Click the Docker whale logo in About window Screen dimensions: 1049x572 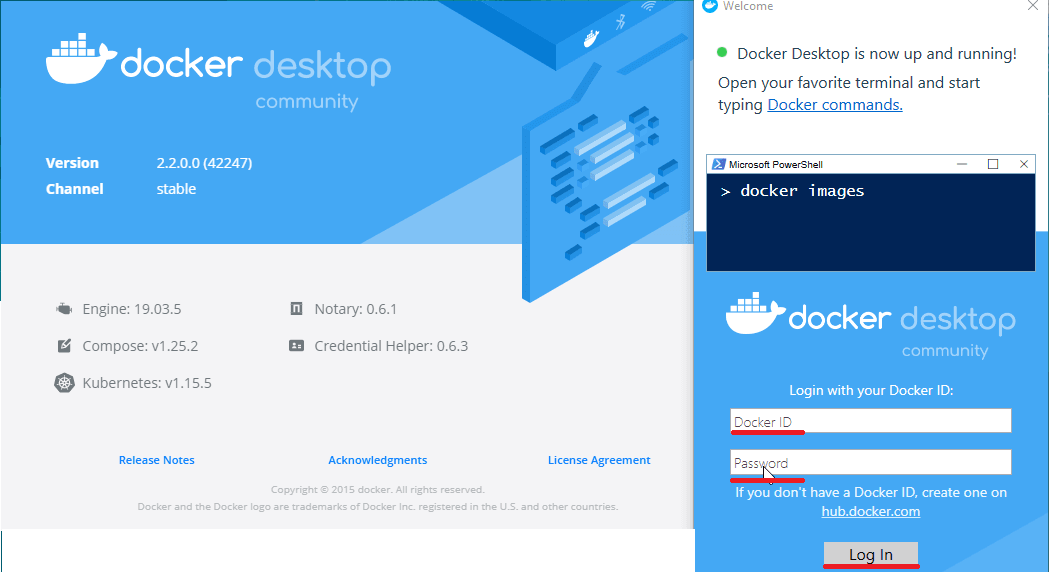click(x=81, y=59)
